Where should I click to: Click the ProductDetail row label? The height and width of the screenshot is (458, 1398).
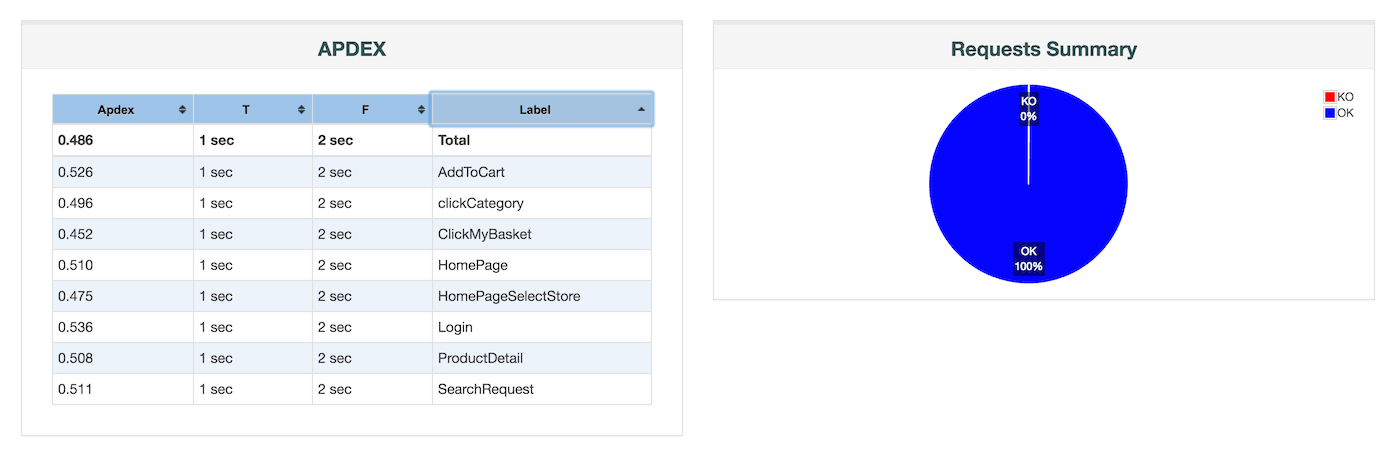point(480,358)
